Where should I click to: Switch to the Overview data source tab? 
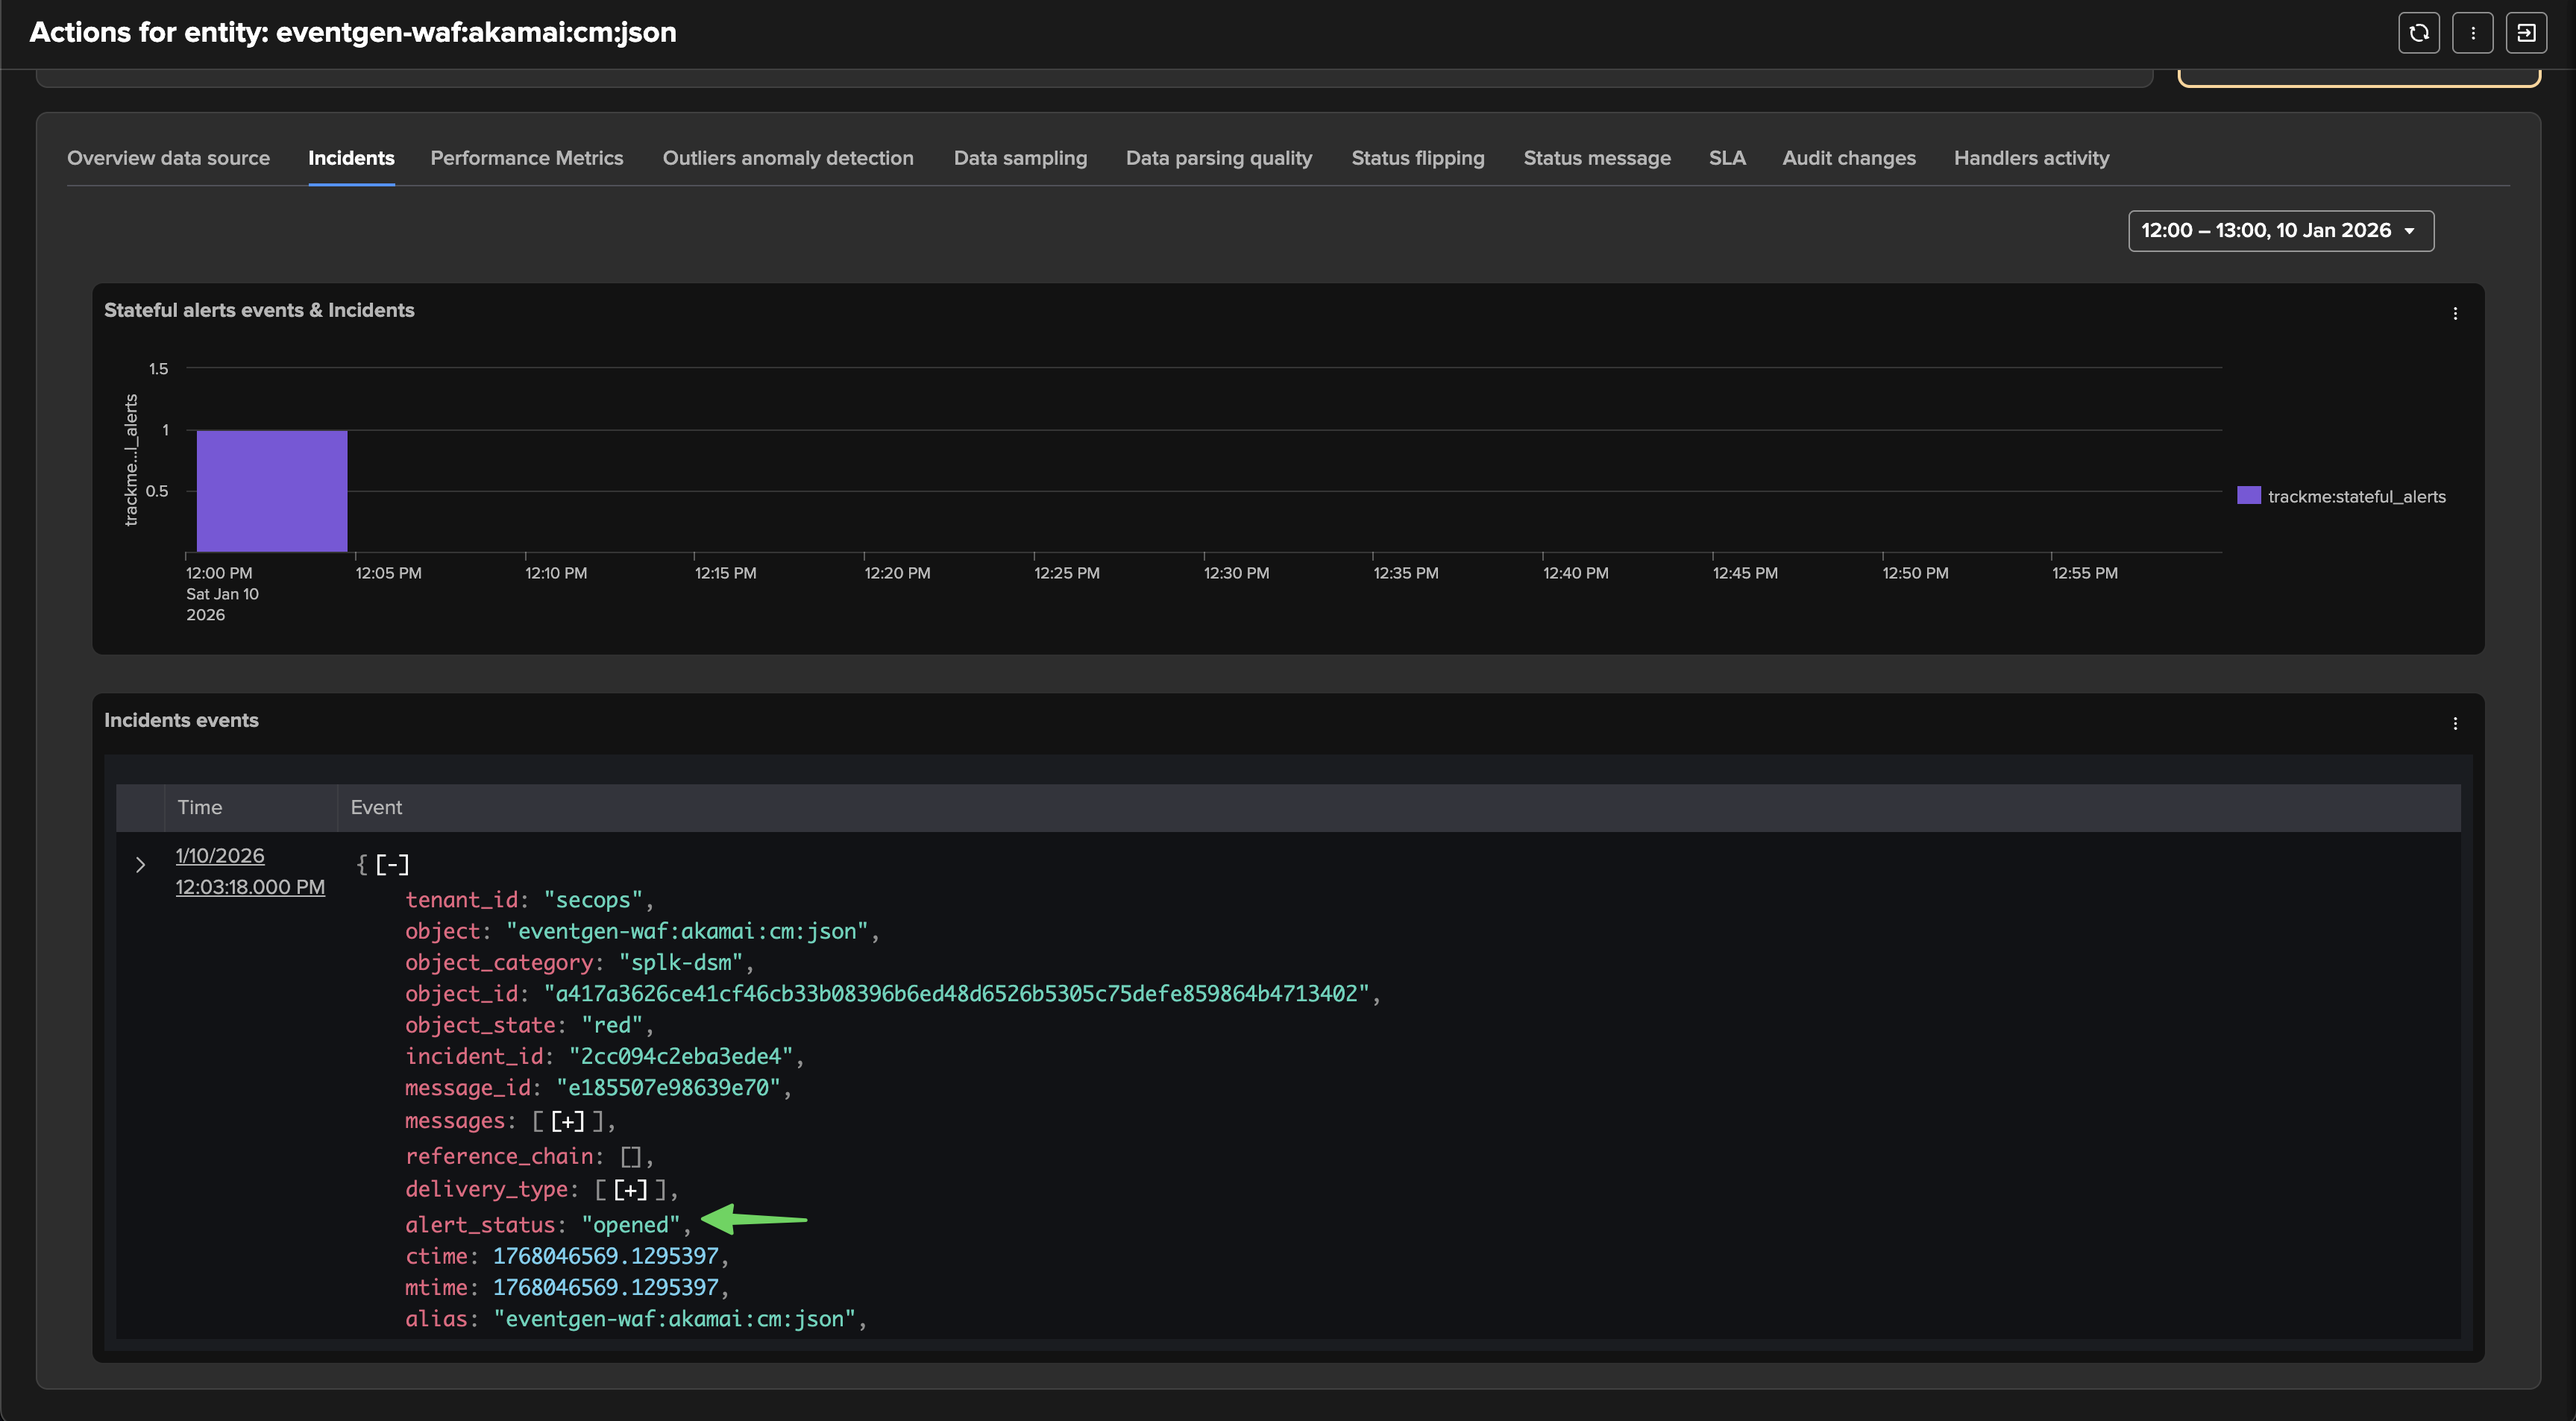click(x=168, y=158)
